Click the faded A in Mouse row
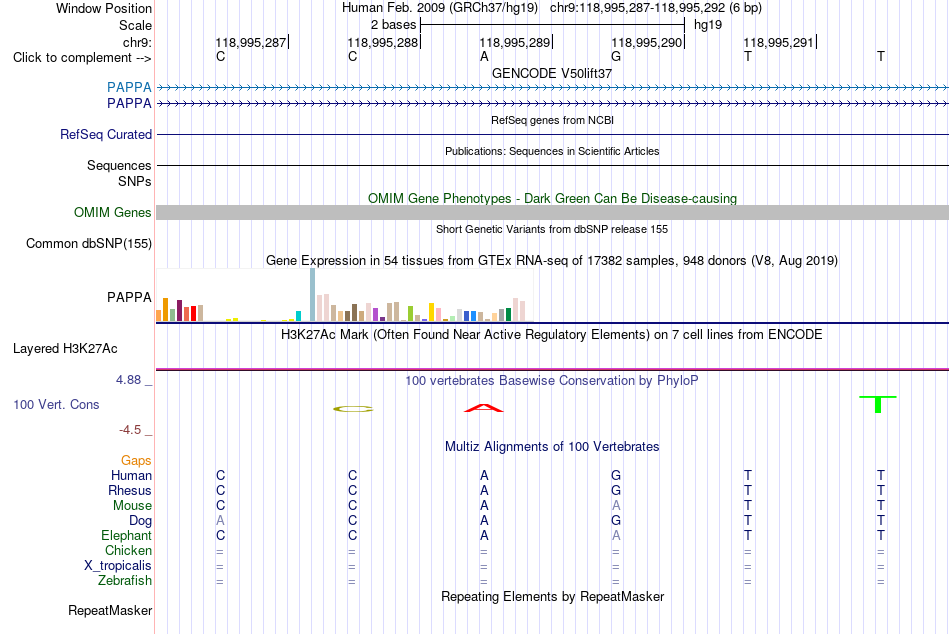Screen dimensions: 950x634 616,506
